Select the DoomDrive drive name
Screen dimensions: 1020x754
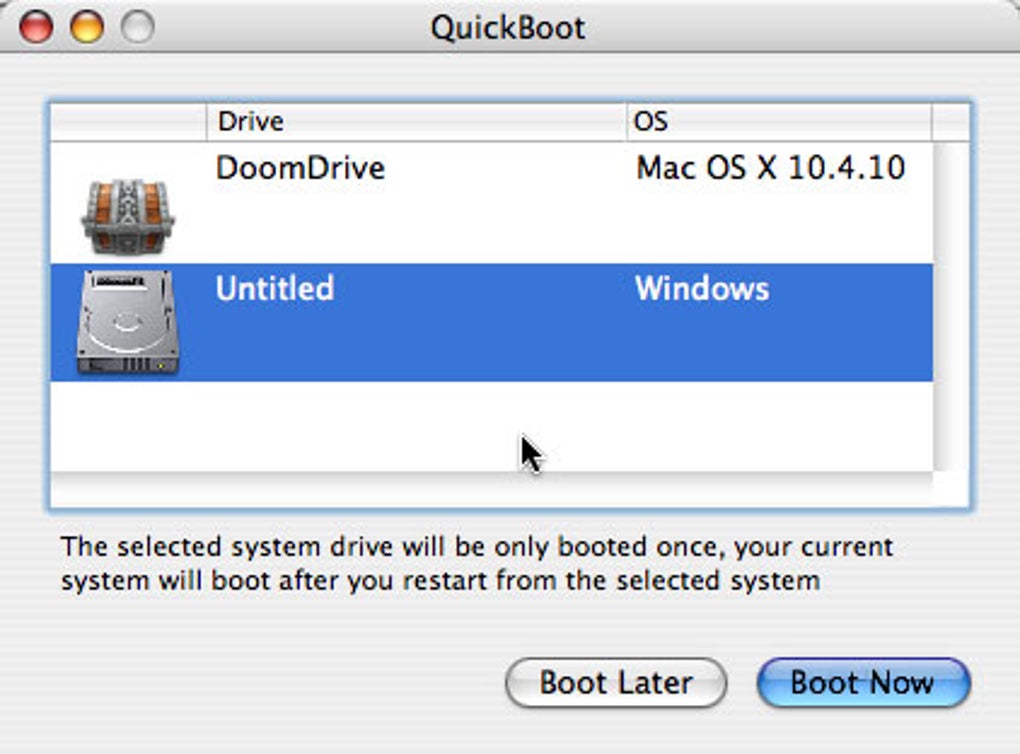(300, 168)
